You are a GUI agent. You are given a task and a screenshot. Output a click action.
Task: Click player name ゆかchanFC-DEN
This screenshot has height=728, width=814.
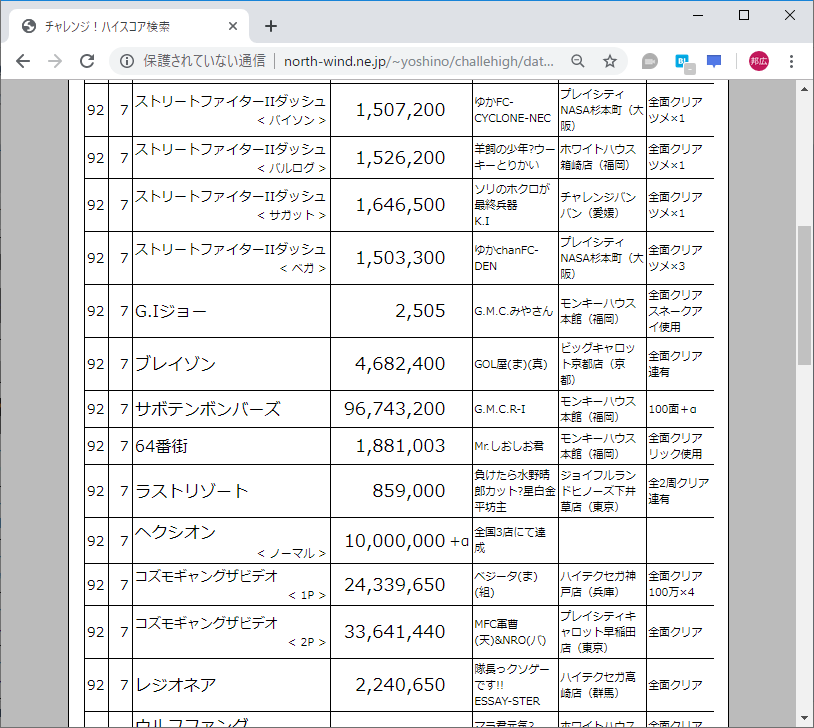[506, 258]
